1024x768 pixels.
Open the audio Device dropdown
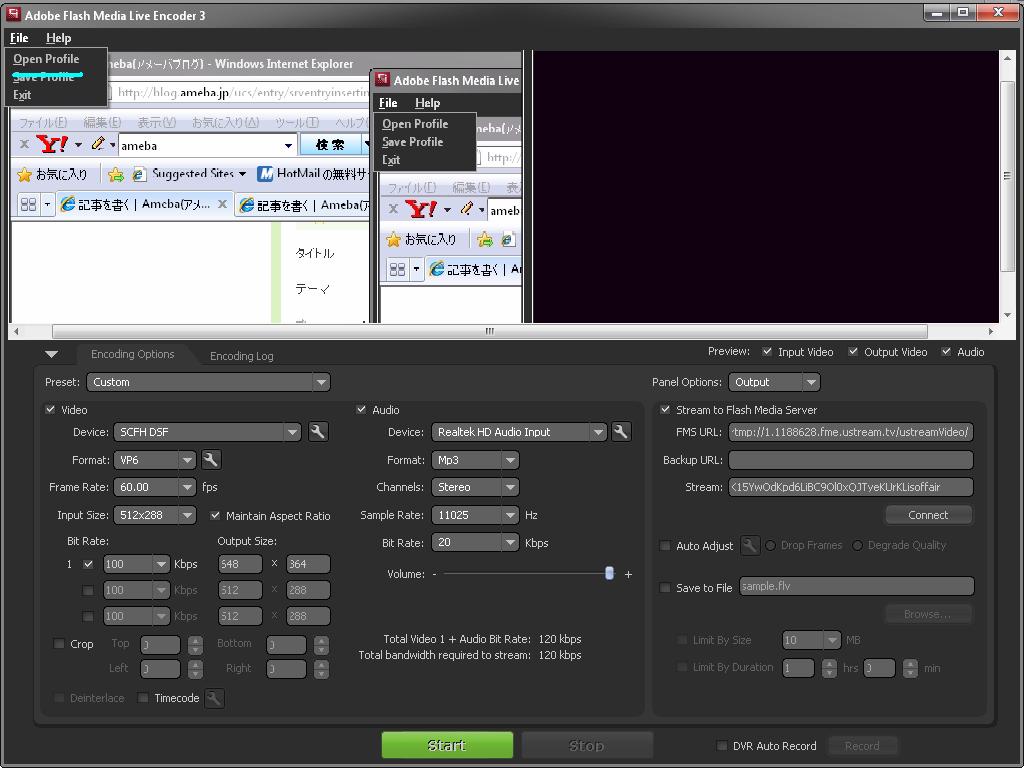519,432
